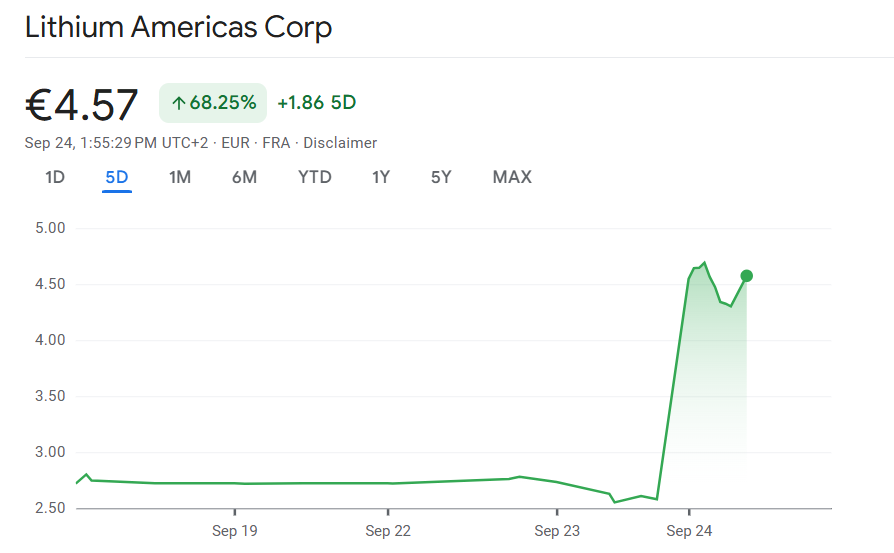The width and height of the screenshot is (894, 553).
Task: Click the green up-arrow icon in percent badge
Action: (x=179, y=103)
